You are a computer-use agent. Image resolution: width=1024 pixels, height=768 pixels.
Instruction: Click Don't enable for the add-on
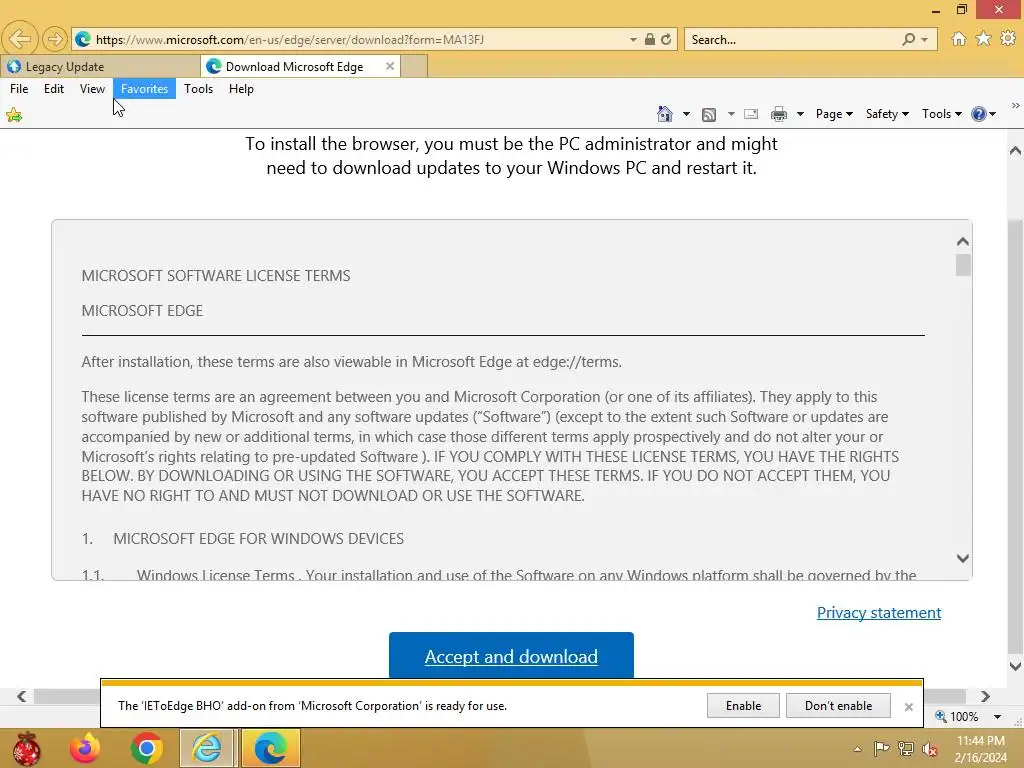(x=839, y=706)
